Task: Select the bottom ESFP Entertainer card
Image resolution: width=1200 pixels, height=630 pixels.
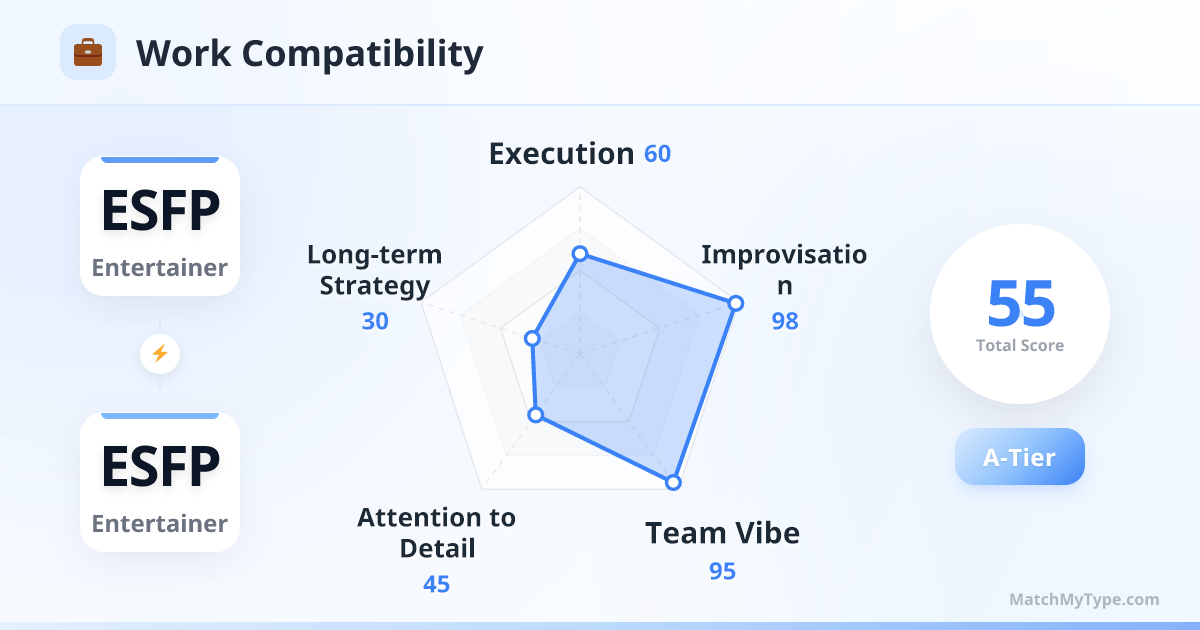Action: [160, 482]
